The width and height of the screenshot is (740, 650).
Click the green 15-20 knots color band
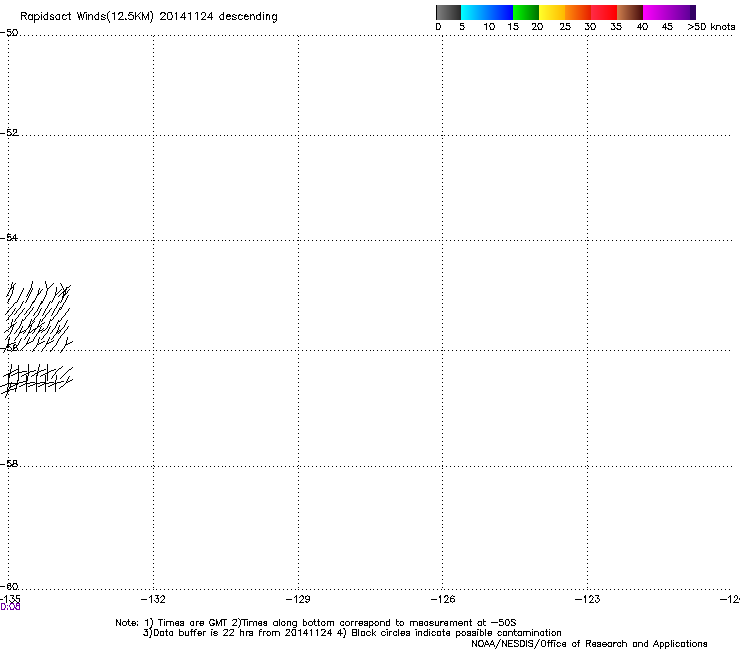526,12
